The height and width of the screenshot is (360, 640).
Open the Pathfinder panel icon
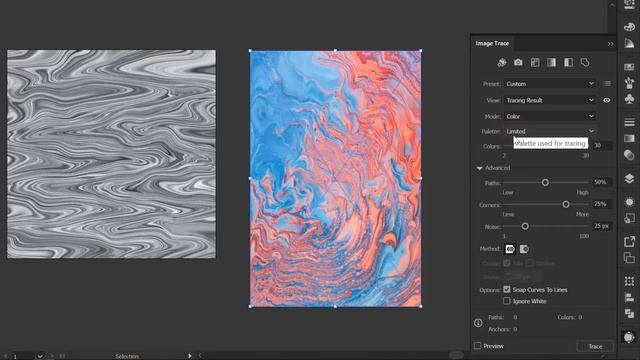[x=629, y=313]
